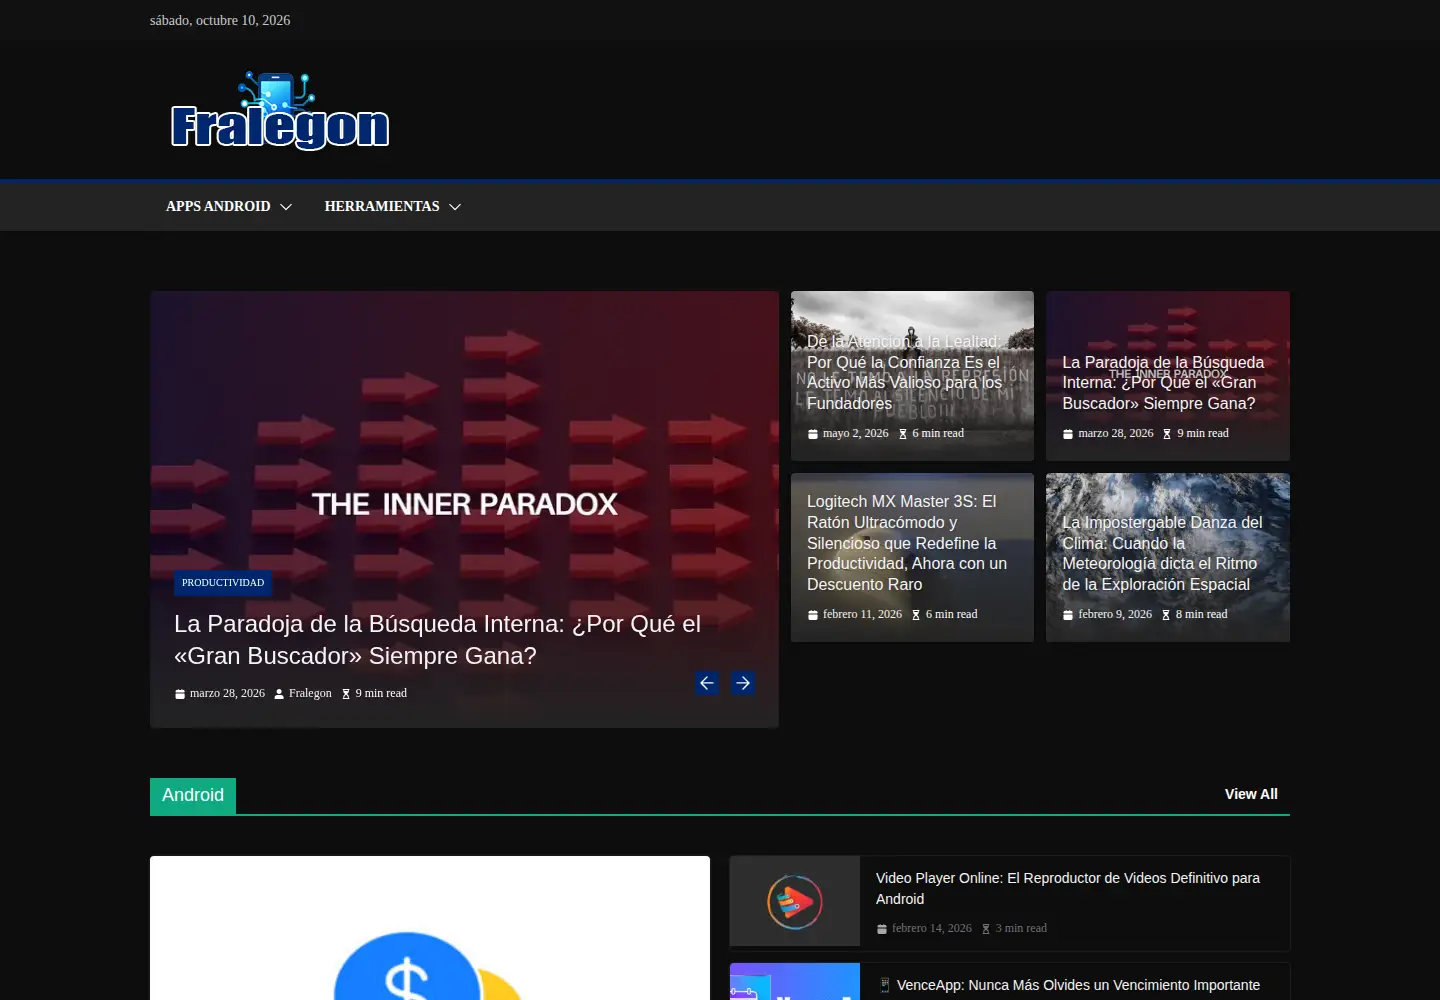Click the Fralegon site logo
This screenshot has height=1000, width=1440.
click(x=280, y=110)
